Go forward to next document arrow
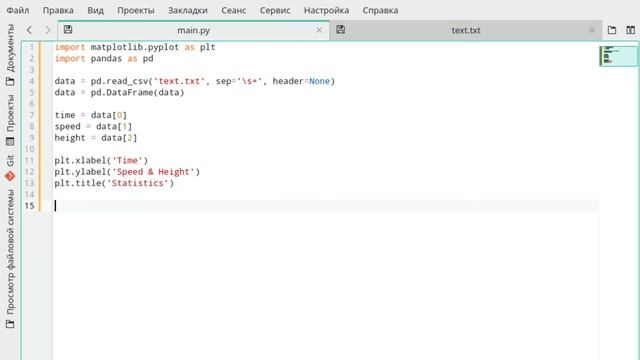 click(x=48, y=30)
